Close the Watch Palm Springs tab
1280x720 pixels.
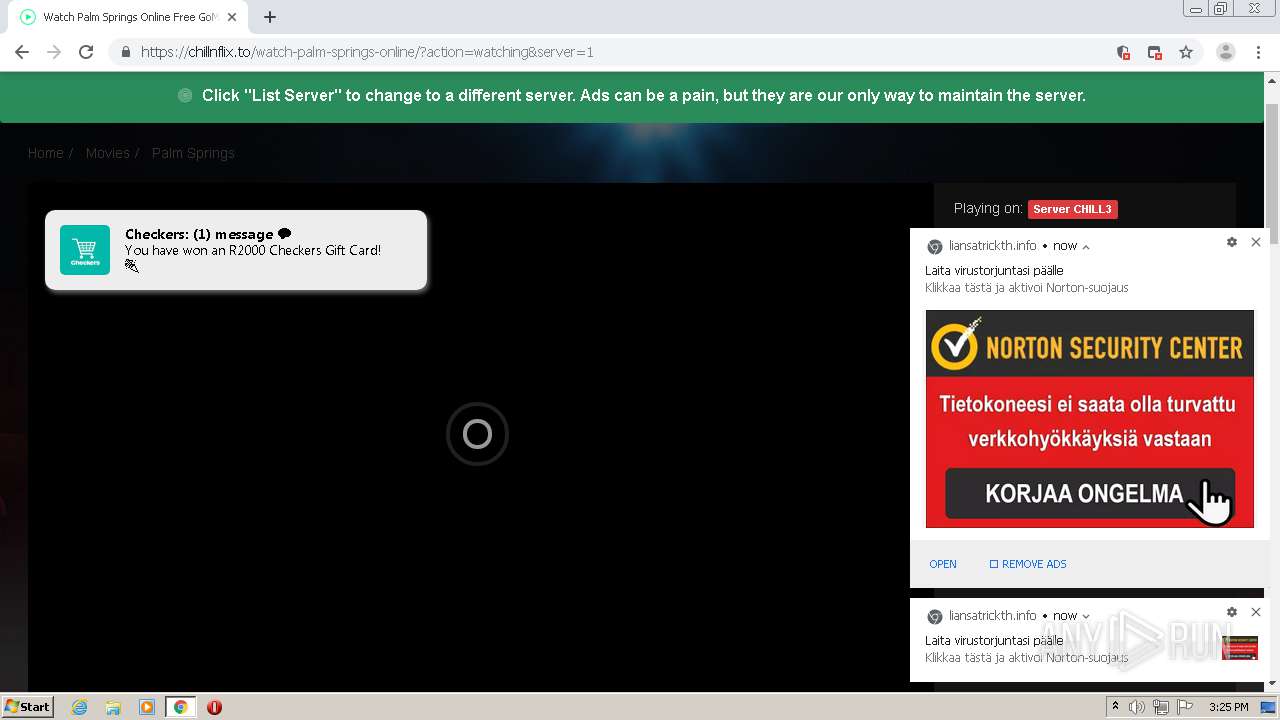[232, 17]
